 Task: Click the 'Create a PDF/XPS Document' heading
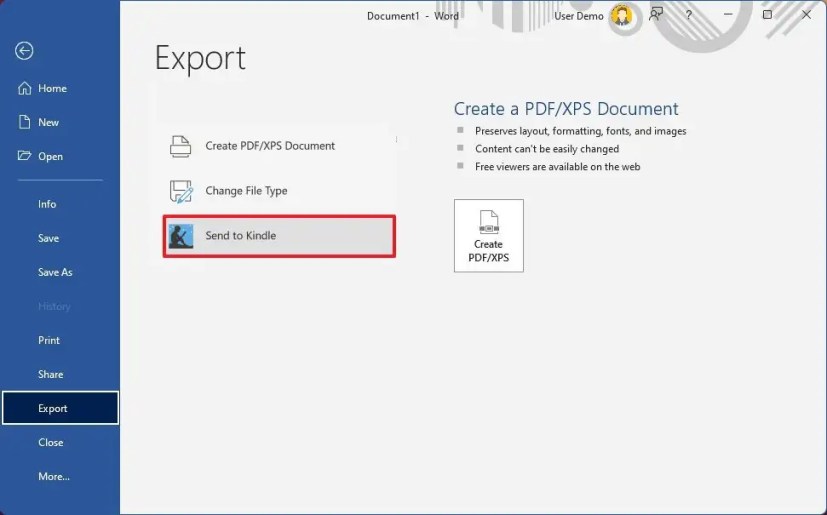[x=566, y=109]
